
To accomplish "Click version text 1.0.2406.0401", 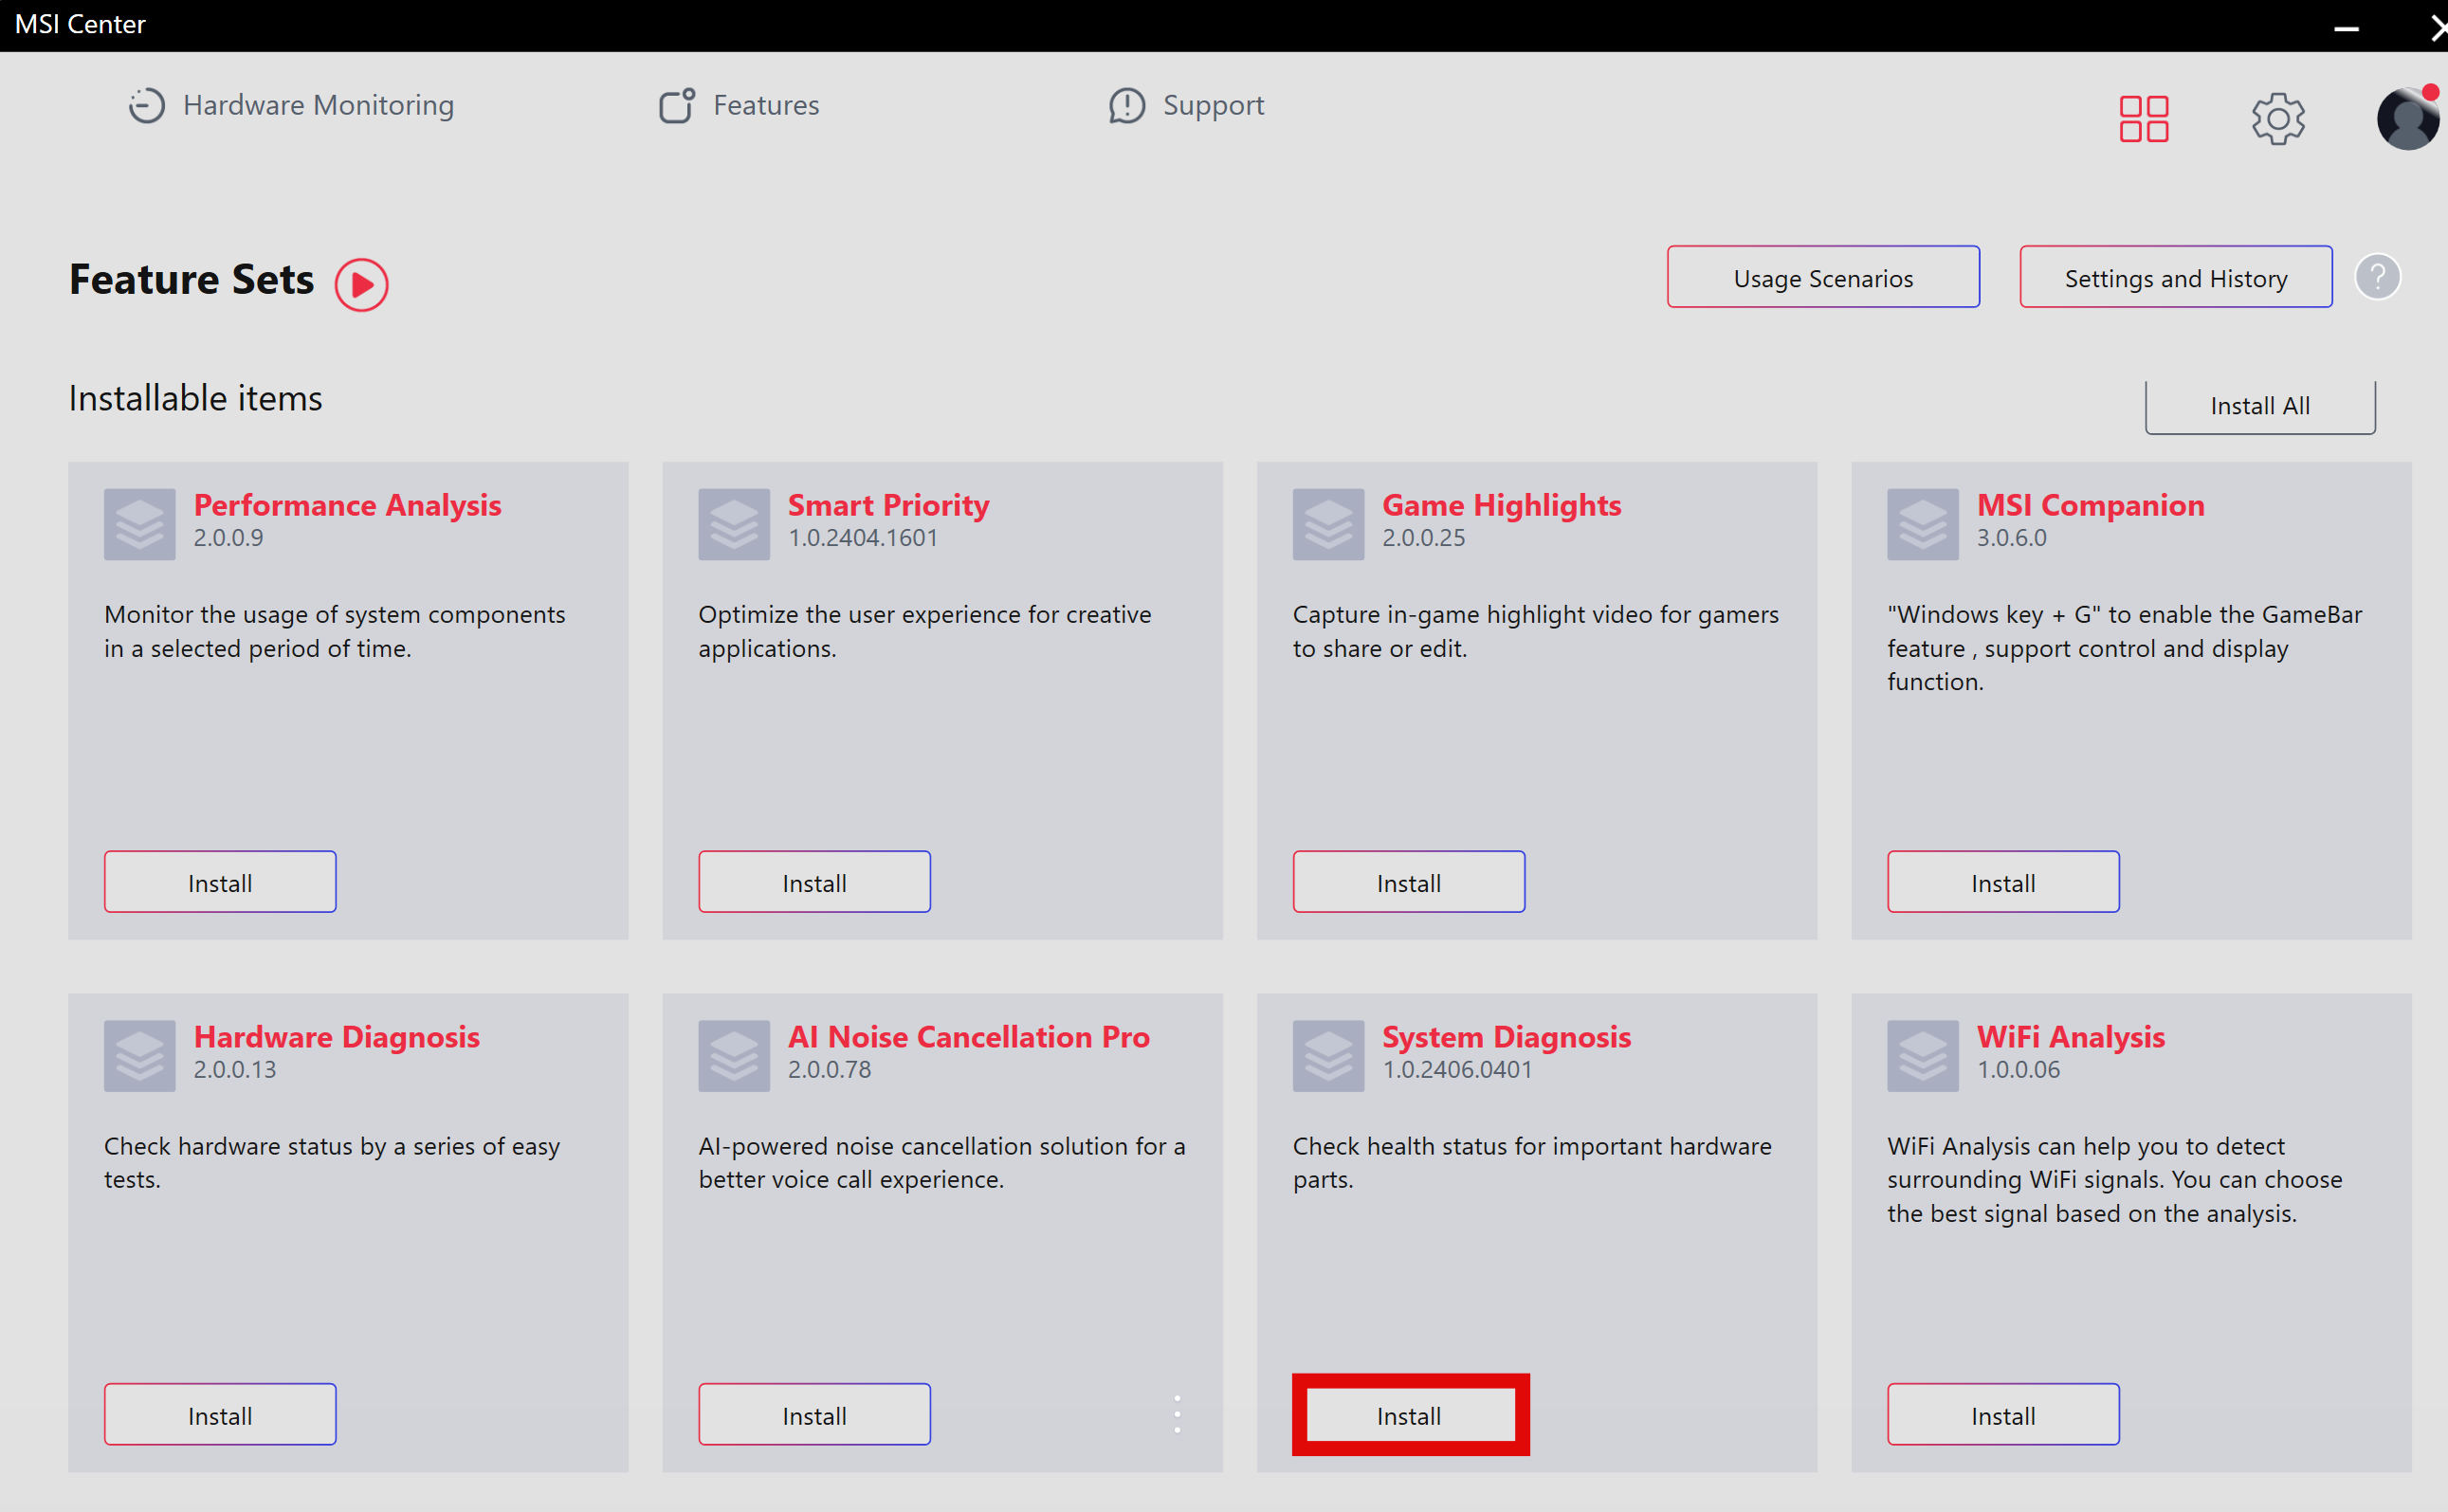I will coord(1456,1070).
